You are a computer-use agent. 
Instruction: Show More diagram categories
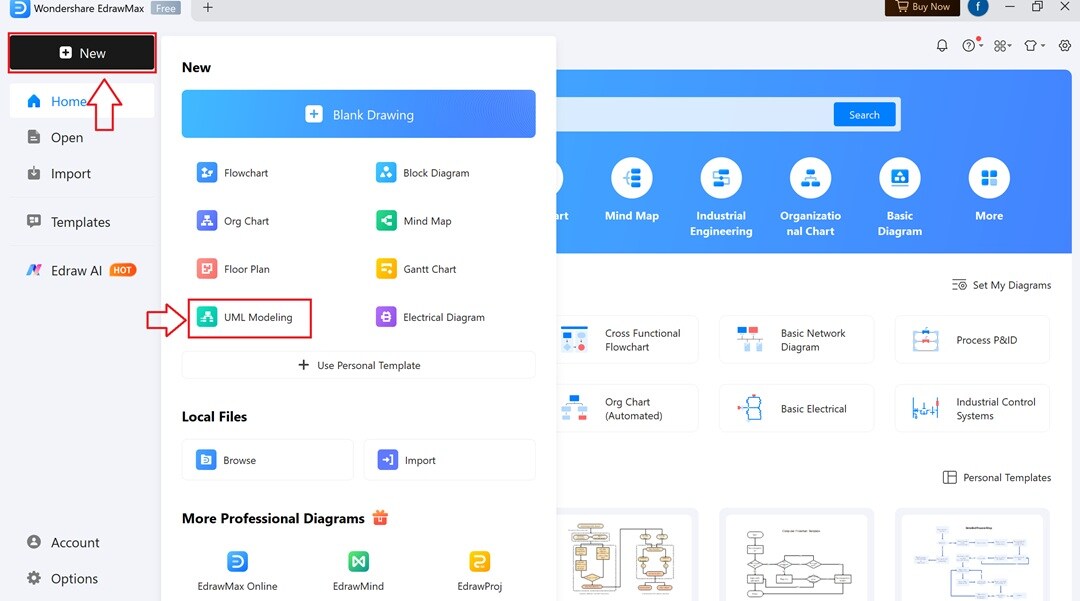click(x=989, y=190)
